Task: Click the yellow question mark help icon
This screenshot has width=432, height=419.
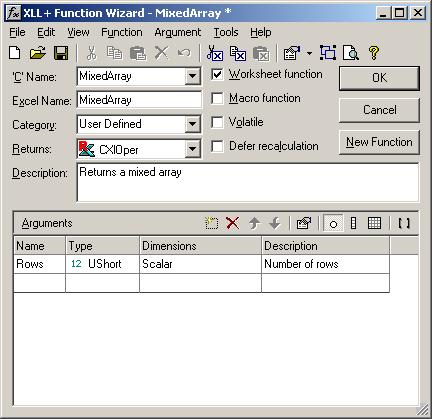Action: 374,53
